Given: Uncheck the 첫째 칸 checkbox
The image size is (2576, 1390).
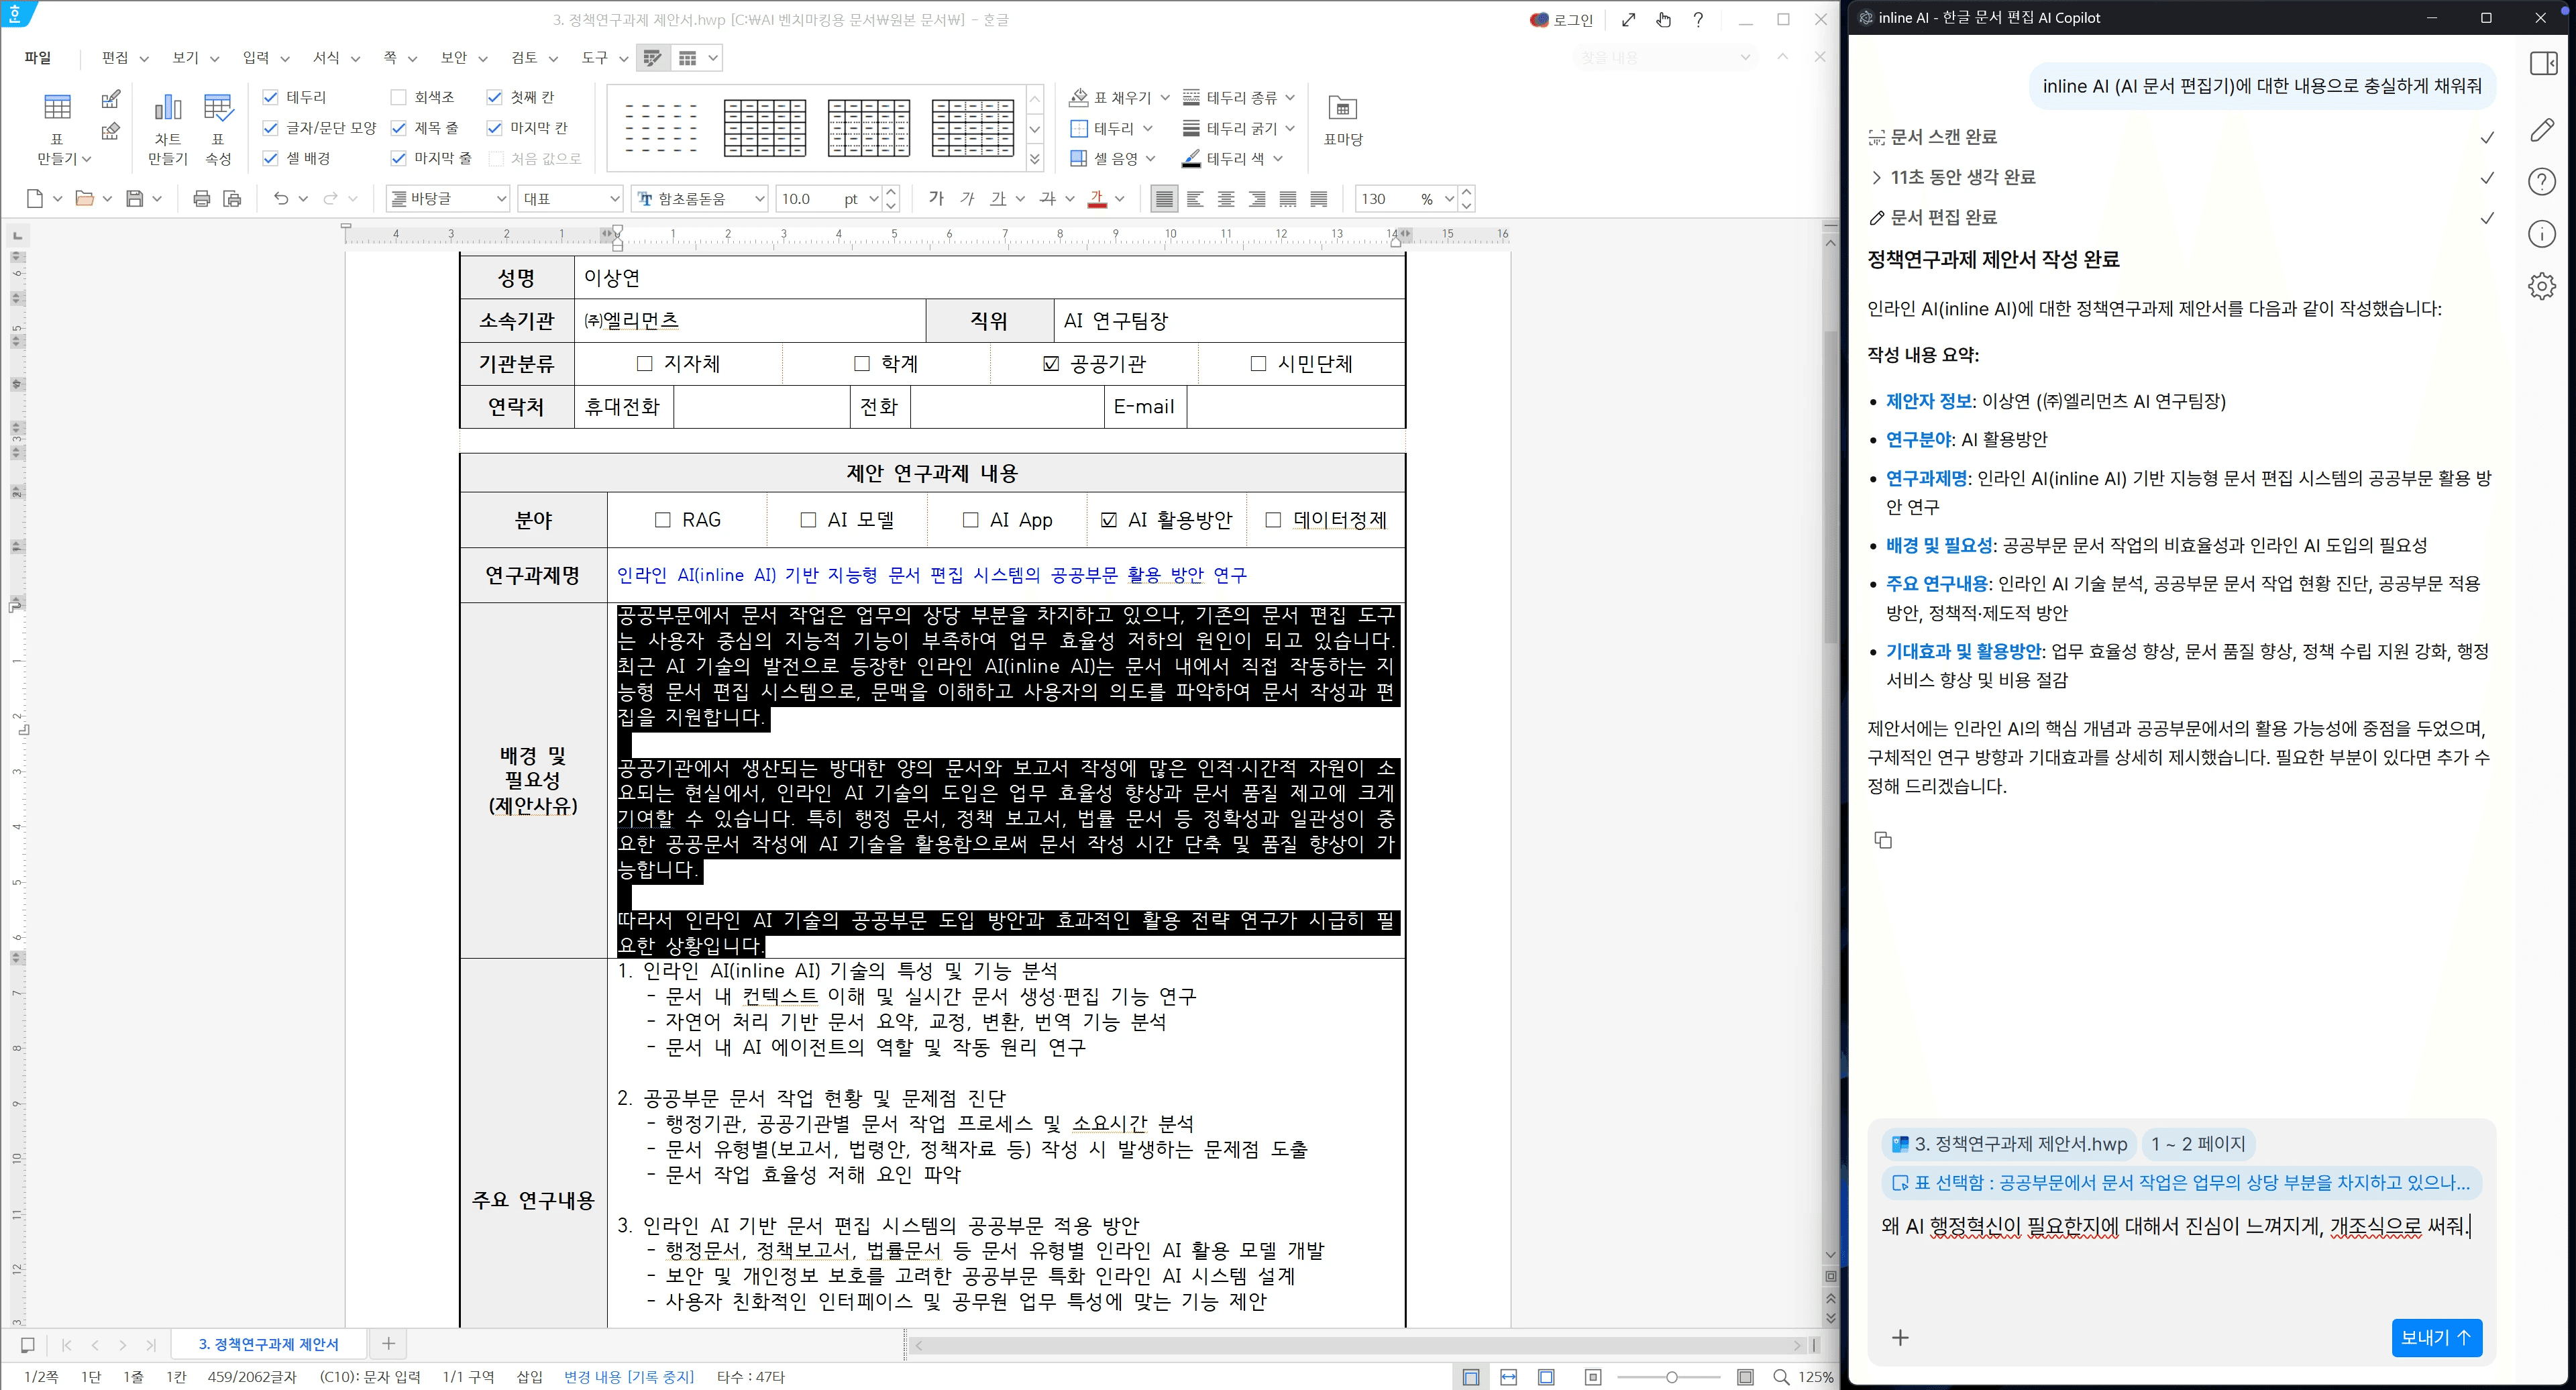Looking at the screenshot, I should click(x=494, y=97).
